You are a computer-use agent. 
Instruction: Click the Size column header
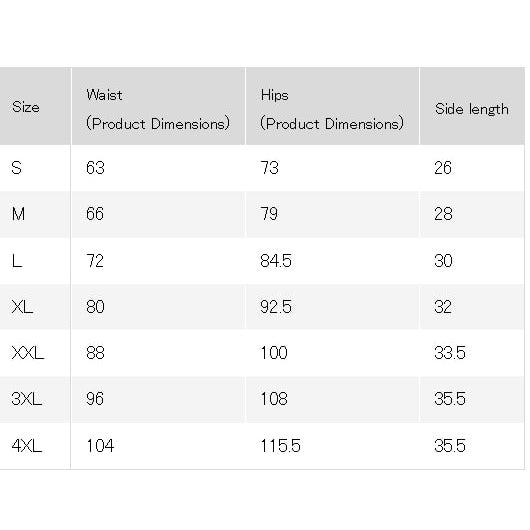(26, 107)
